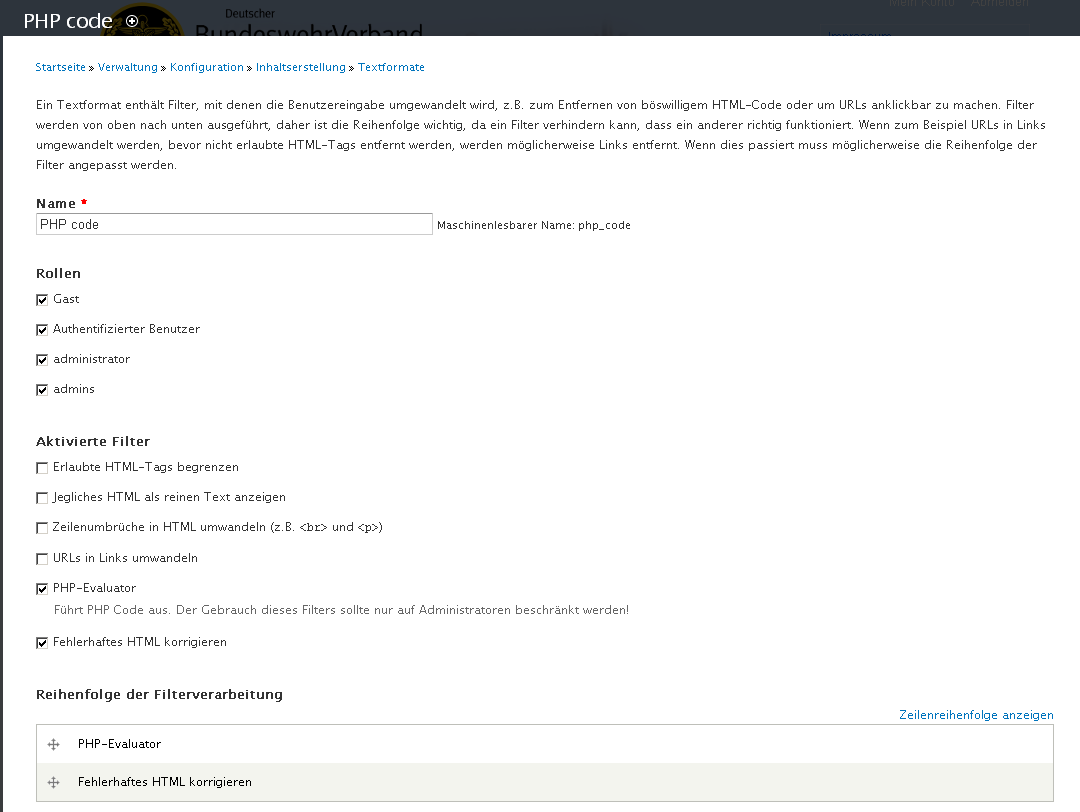
Task: Enable URLs in Links umwandeln filter
Action: (42, 558)
